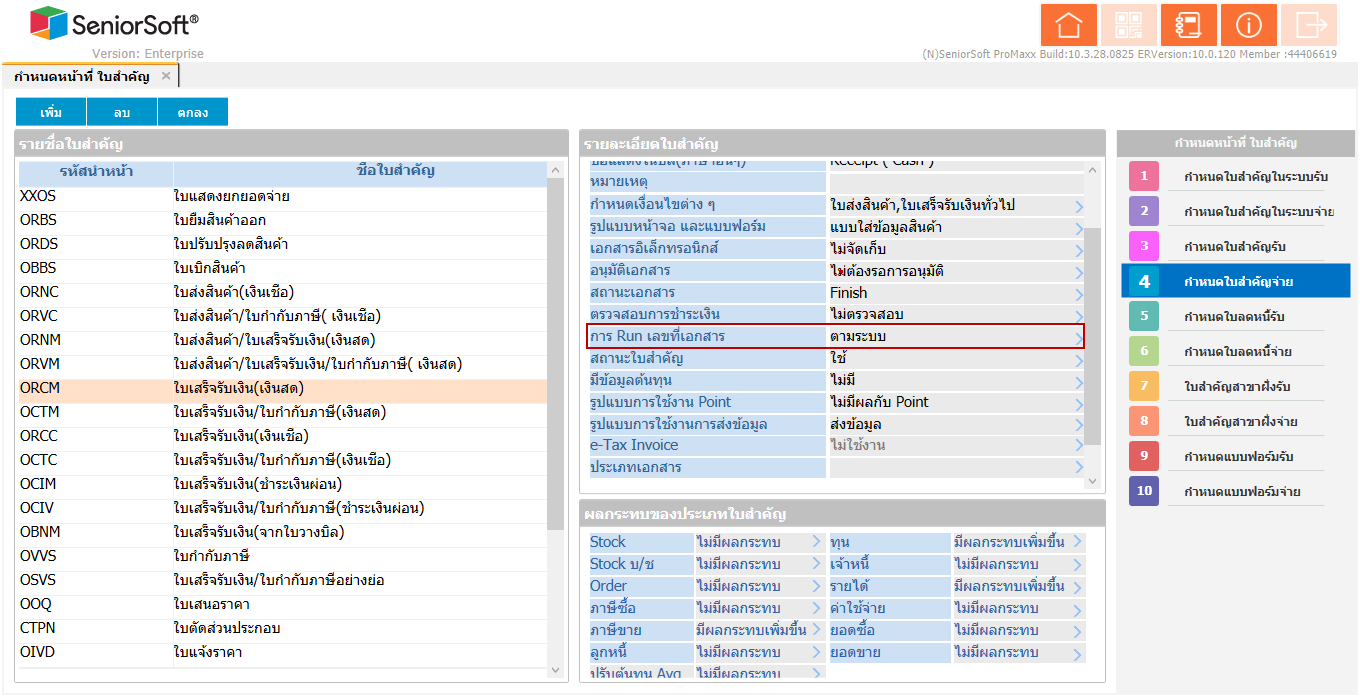
Task: Select step 10 กำหนดแบบฟอร์มจ่าย
Action: [1236, 492]
